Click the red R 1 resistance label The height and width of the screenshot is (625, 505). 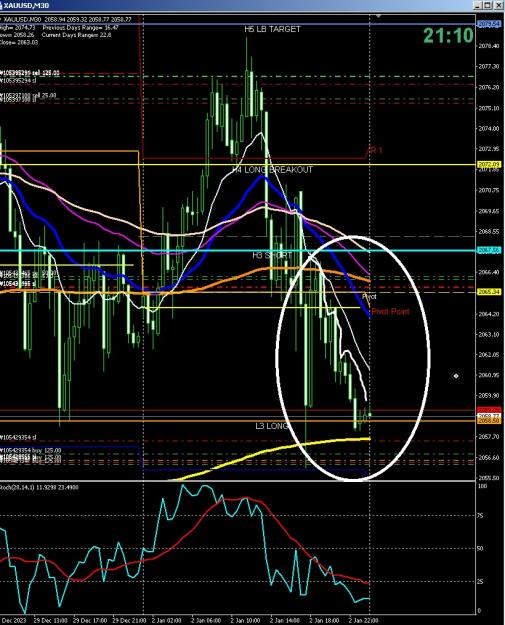[375, 151]
